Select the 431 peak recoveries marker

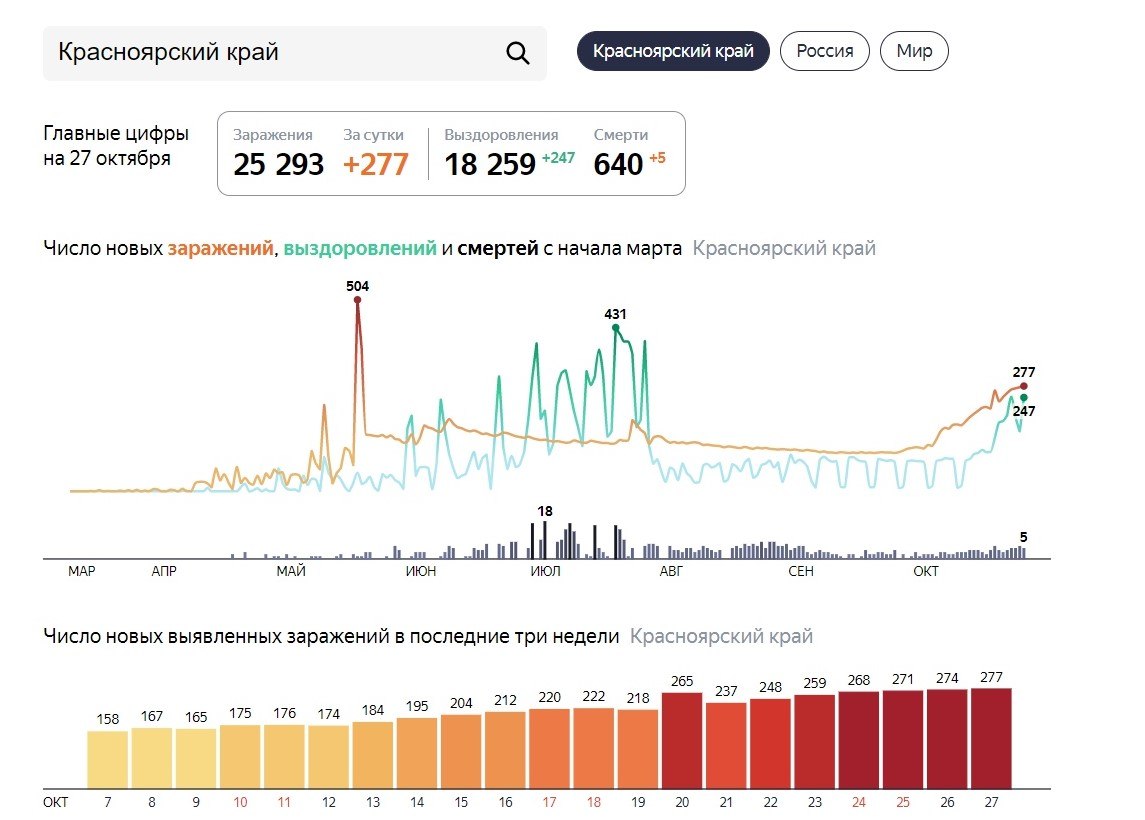coord(616,328)
